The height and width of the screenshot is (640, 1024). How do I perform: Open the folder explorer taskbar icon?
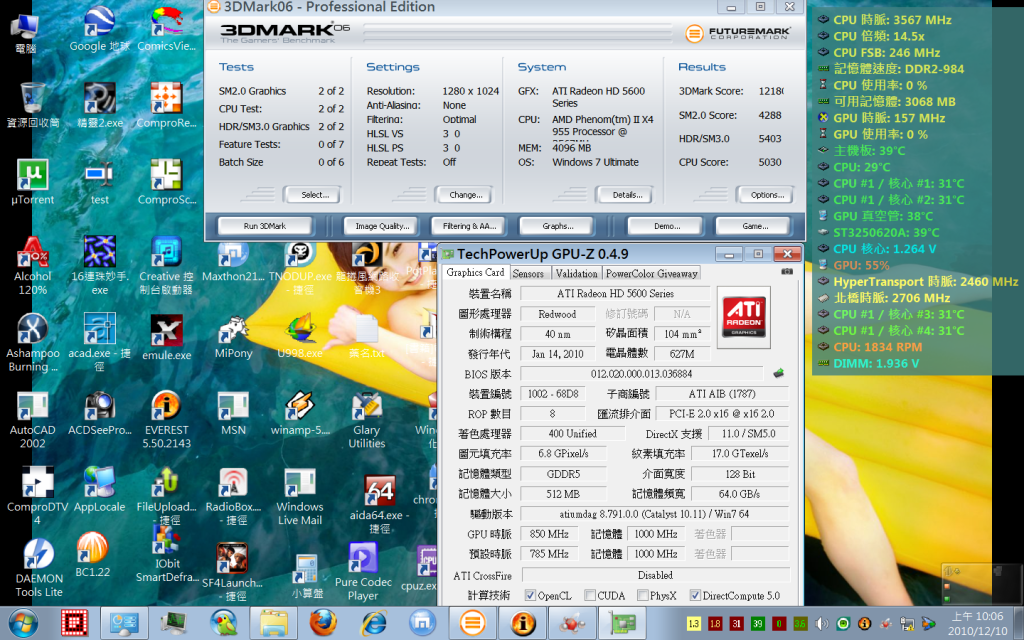tap(273, 623)
